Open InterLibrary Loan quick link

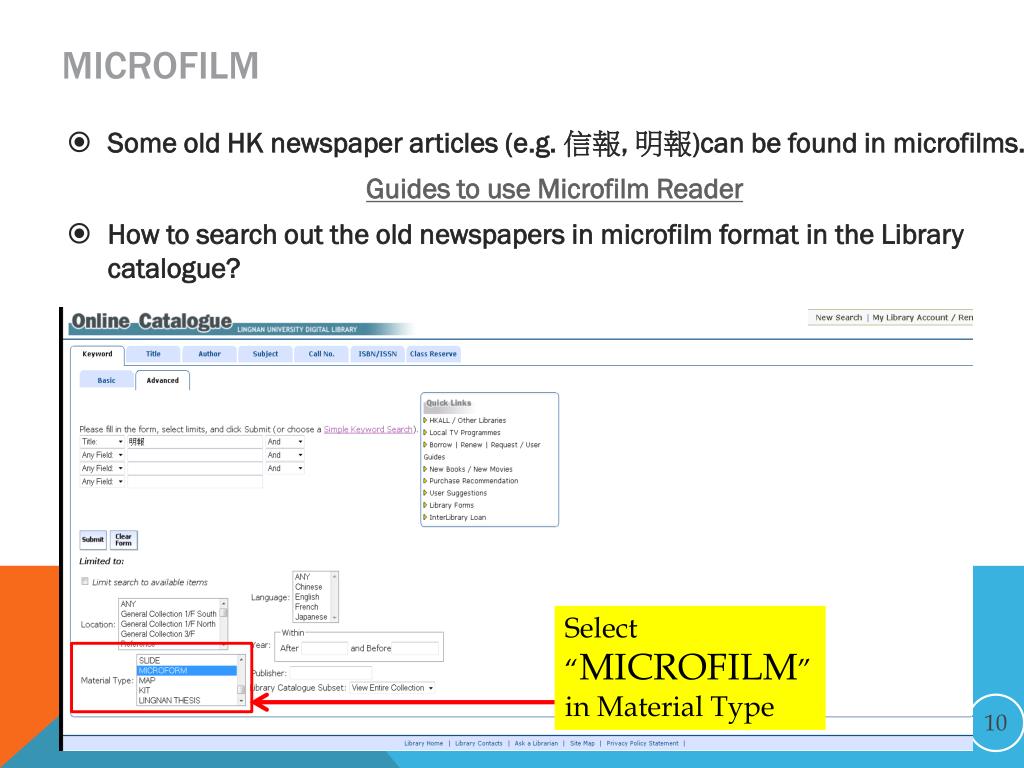coord(457,517)
